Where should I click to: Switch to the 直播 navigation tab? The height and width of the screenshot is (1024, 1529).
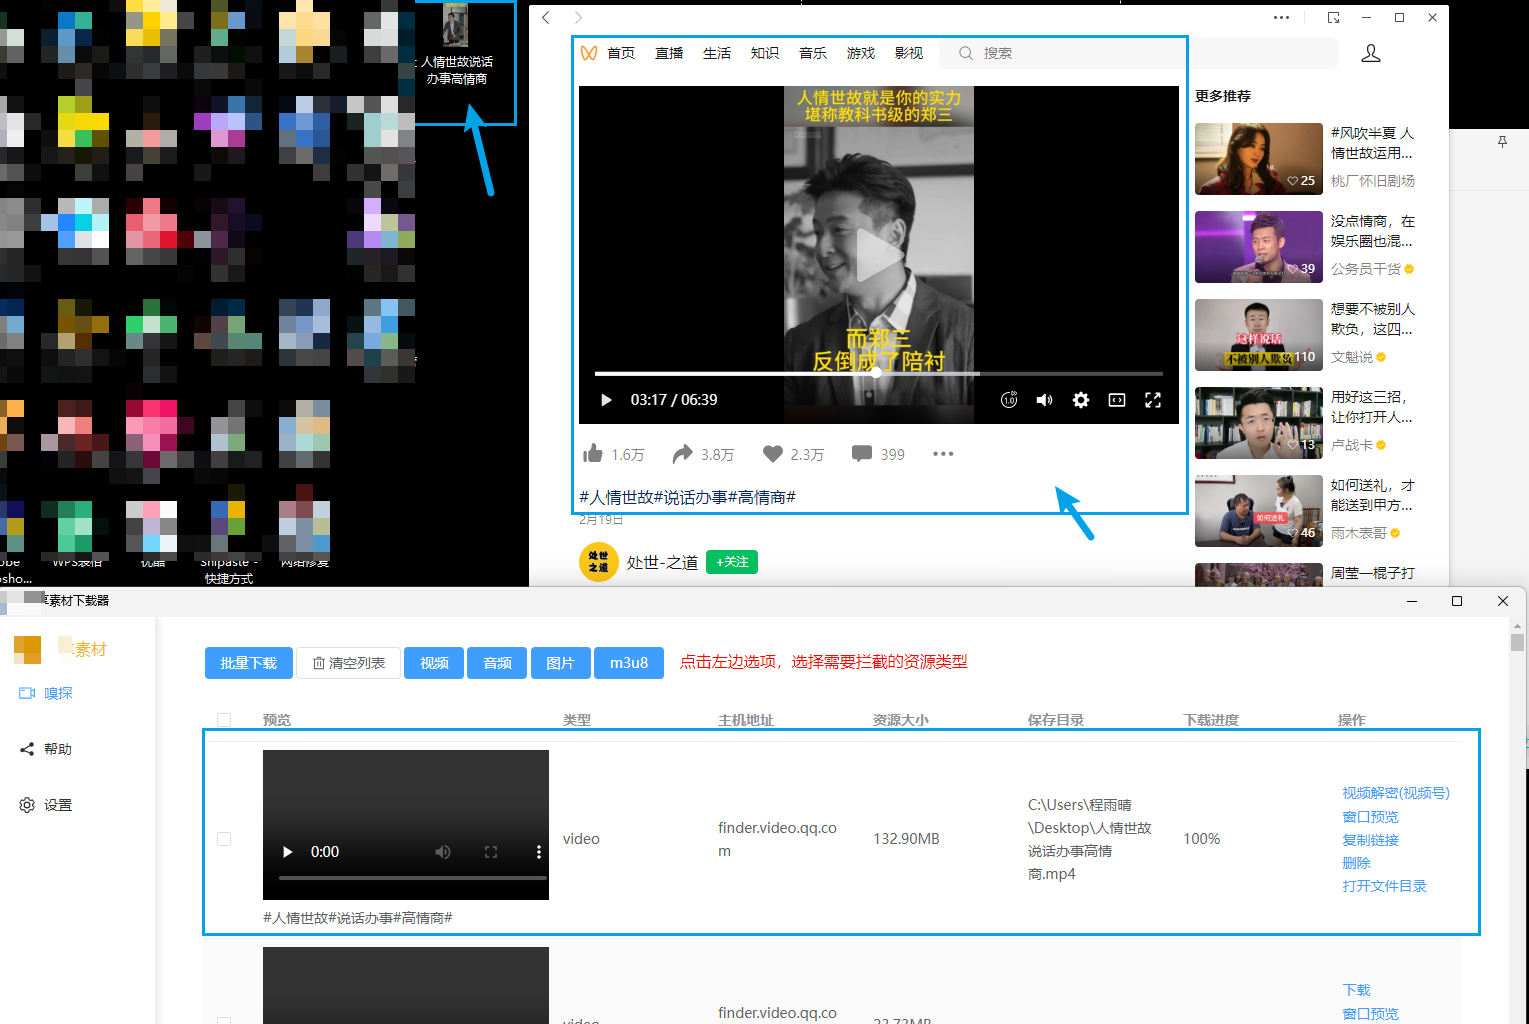[669, 53]
